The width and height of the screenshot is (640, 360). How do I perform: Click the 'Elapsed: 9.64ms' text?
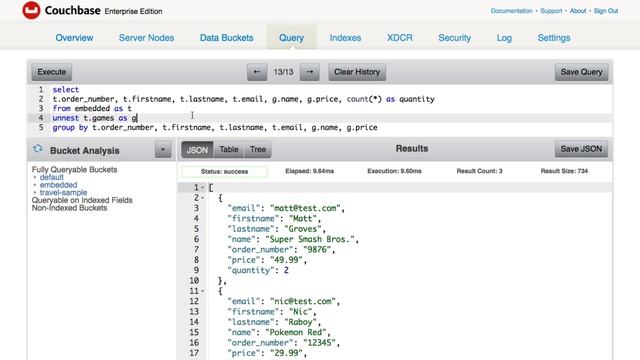(x=309, y=171)
